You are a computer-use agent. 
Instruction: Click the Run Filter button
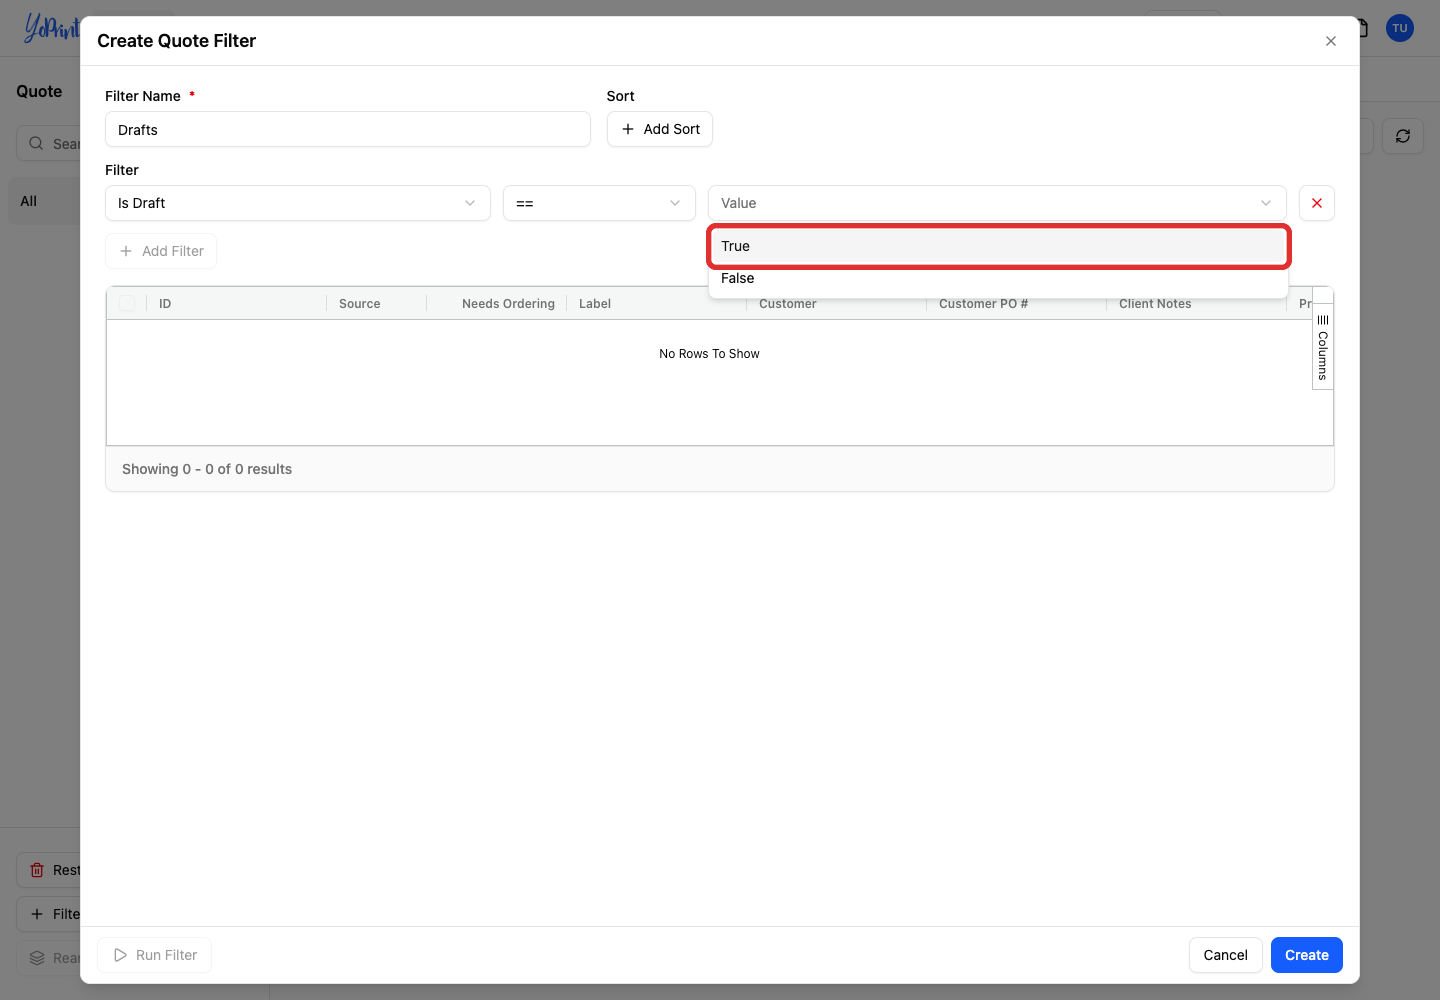(155, 955)
